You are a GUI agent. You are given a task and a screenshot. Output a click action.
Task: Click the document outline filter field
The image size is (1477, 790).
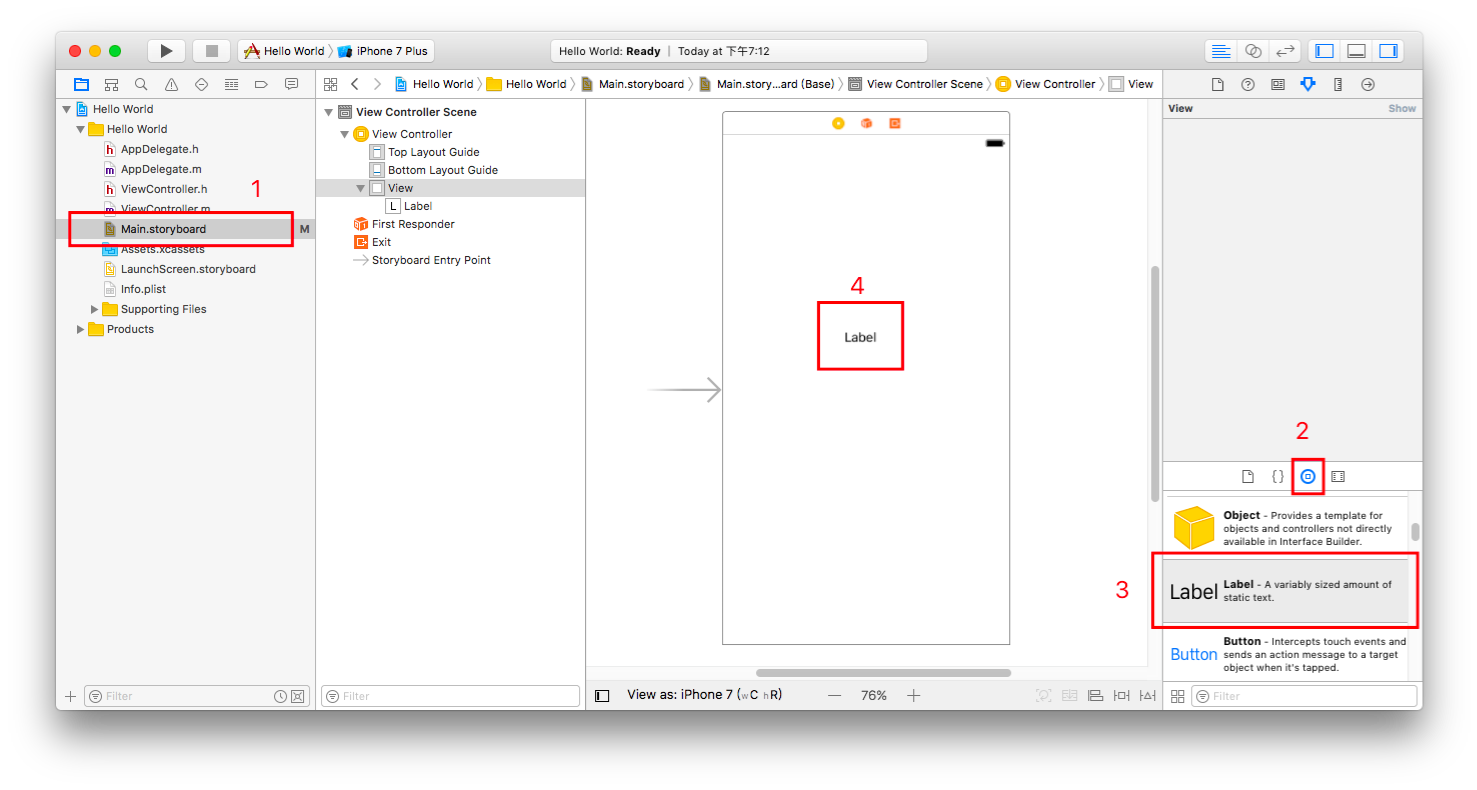450,696
